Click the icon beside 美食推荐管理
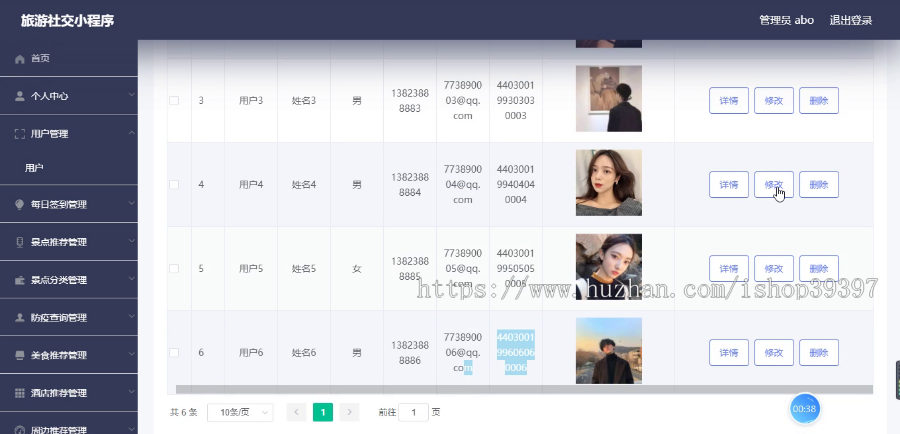The width and height of the screenshot is (900, 434). [20, 355]
